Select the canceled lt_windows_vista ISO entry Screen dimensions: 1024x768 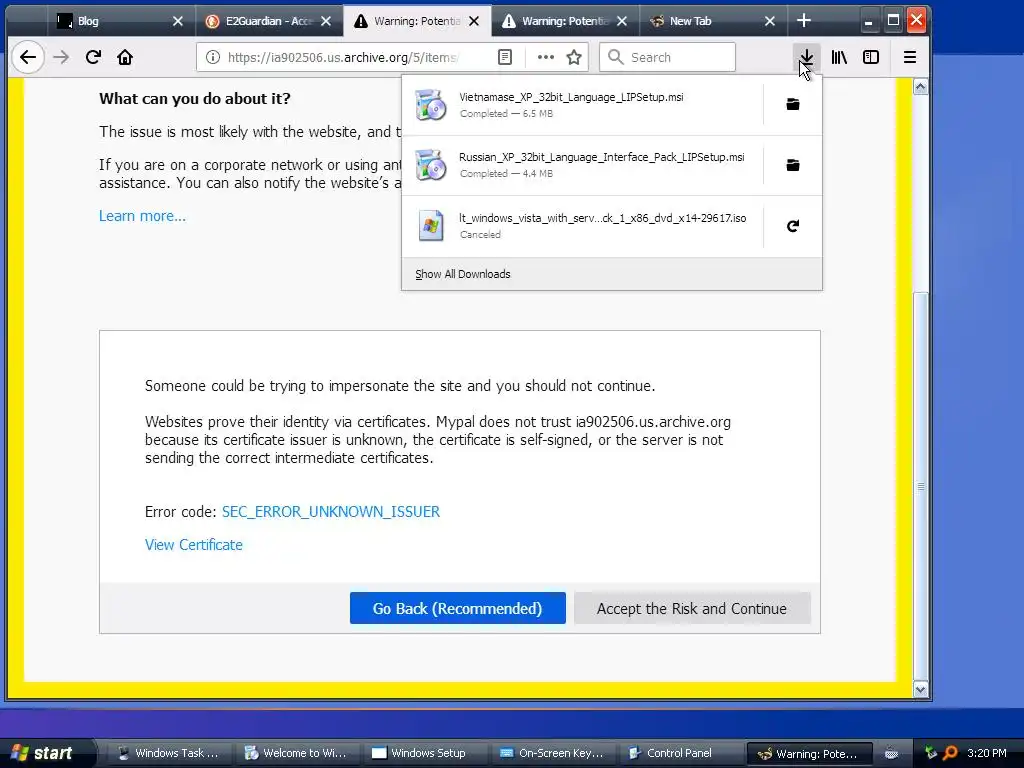[583, 226]
